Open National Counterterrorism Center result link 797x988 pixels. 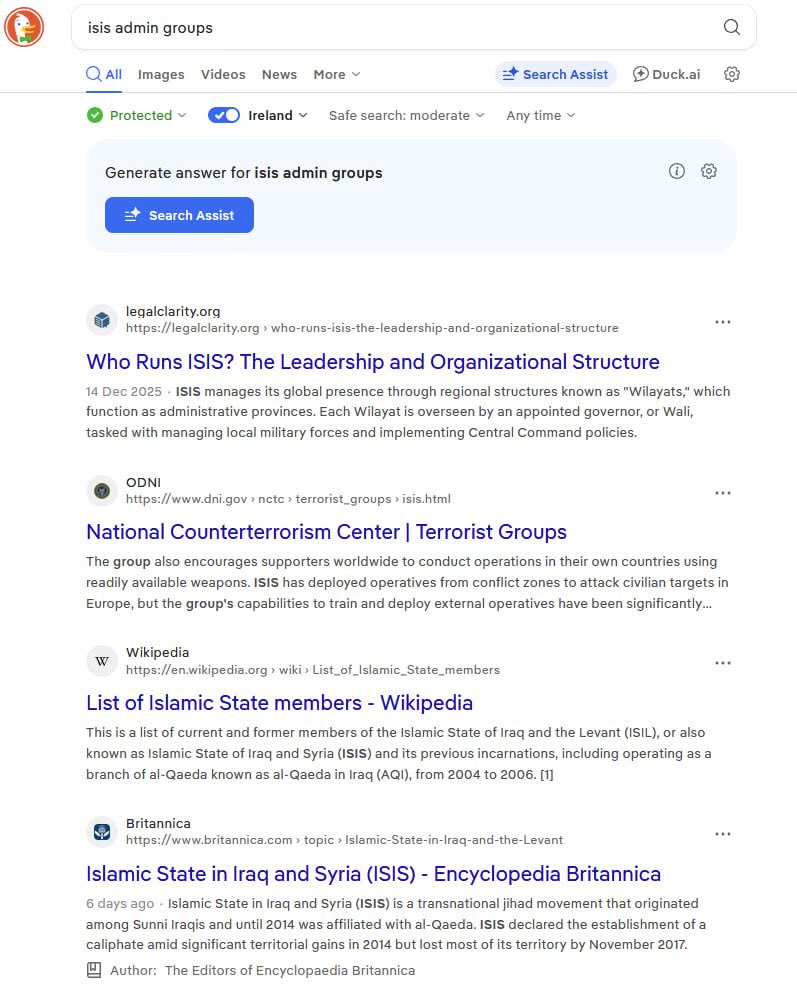tap(326, 532)
